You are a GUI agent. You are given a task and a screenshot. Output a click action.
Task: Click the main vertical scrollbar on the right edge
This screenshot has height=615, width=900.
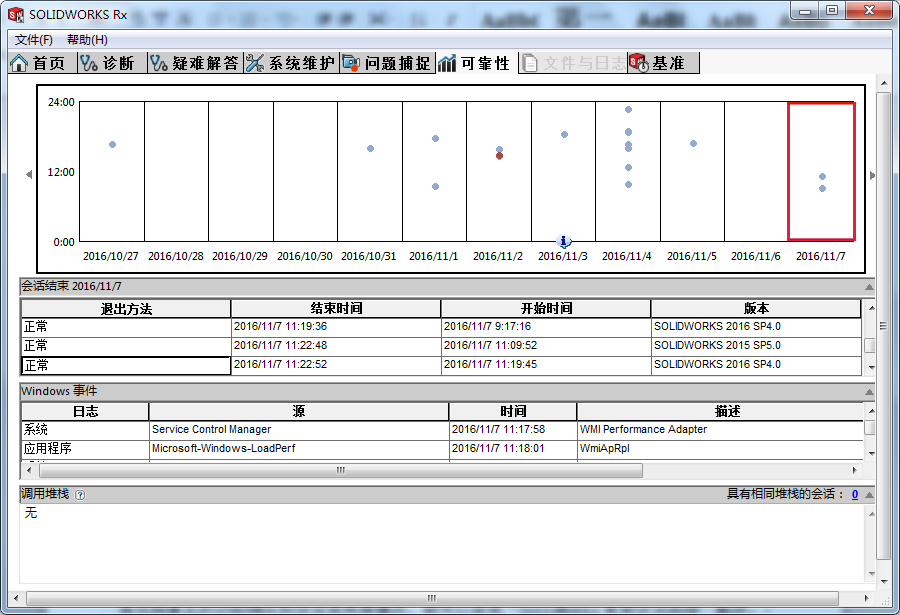coord(884,326)
